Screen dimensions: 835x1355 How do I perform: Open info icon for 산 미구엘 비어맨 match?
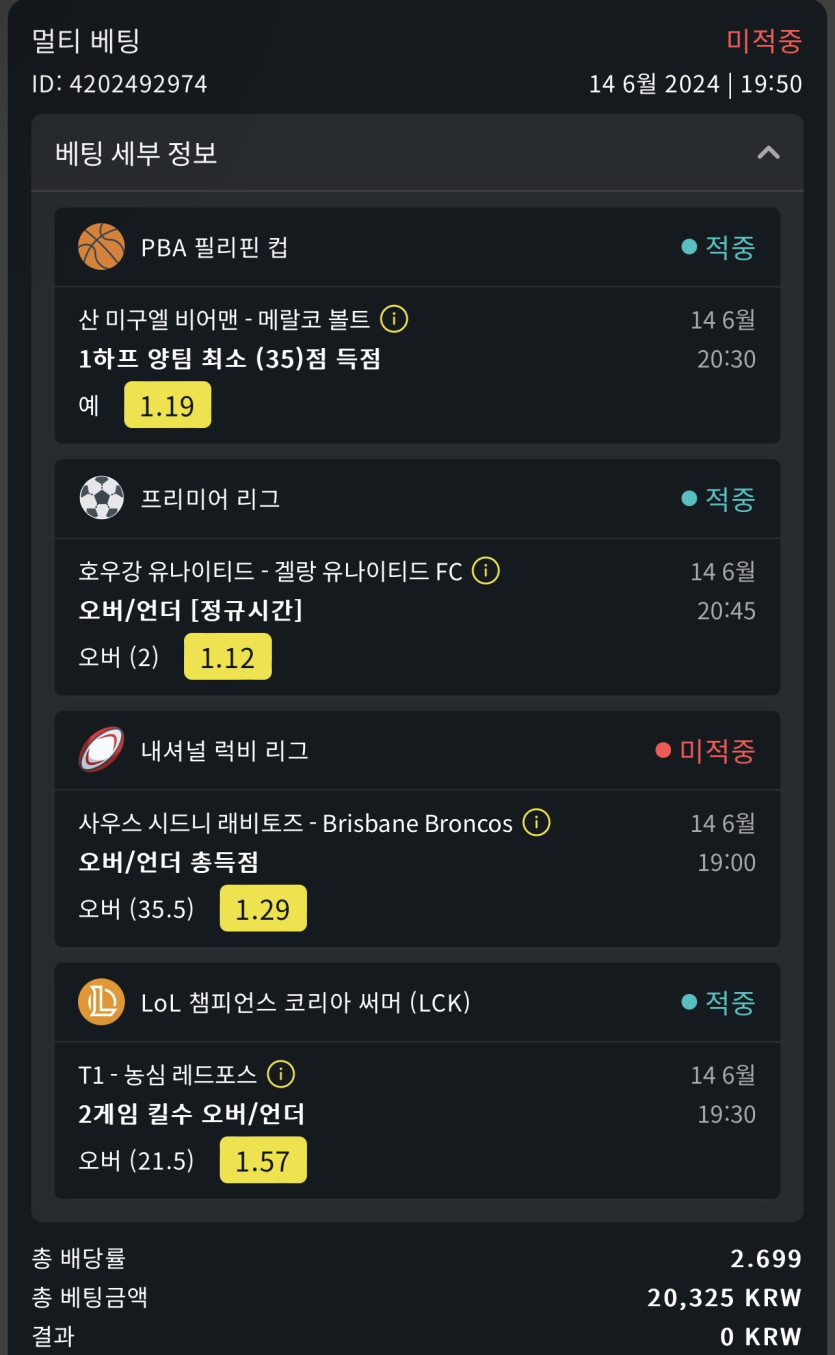pos(395,319)
